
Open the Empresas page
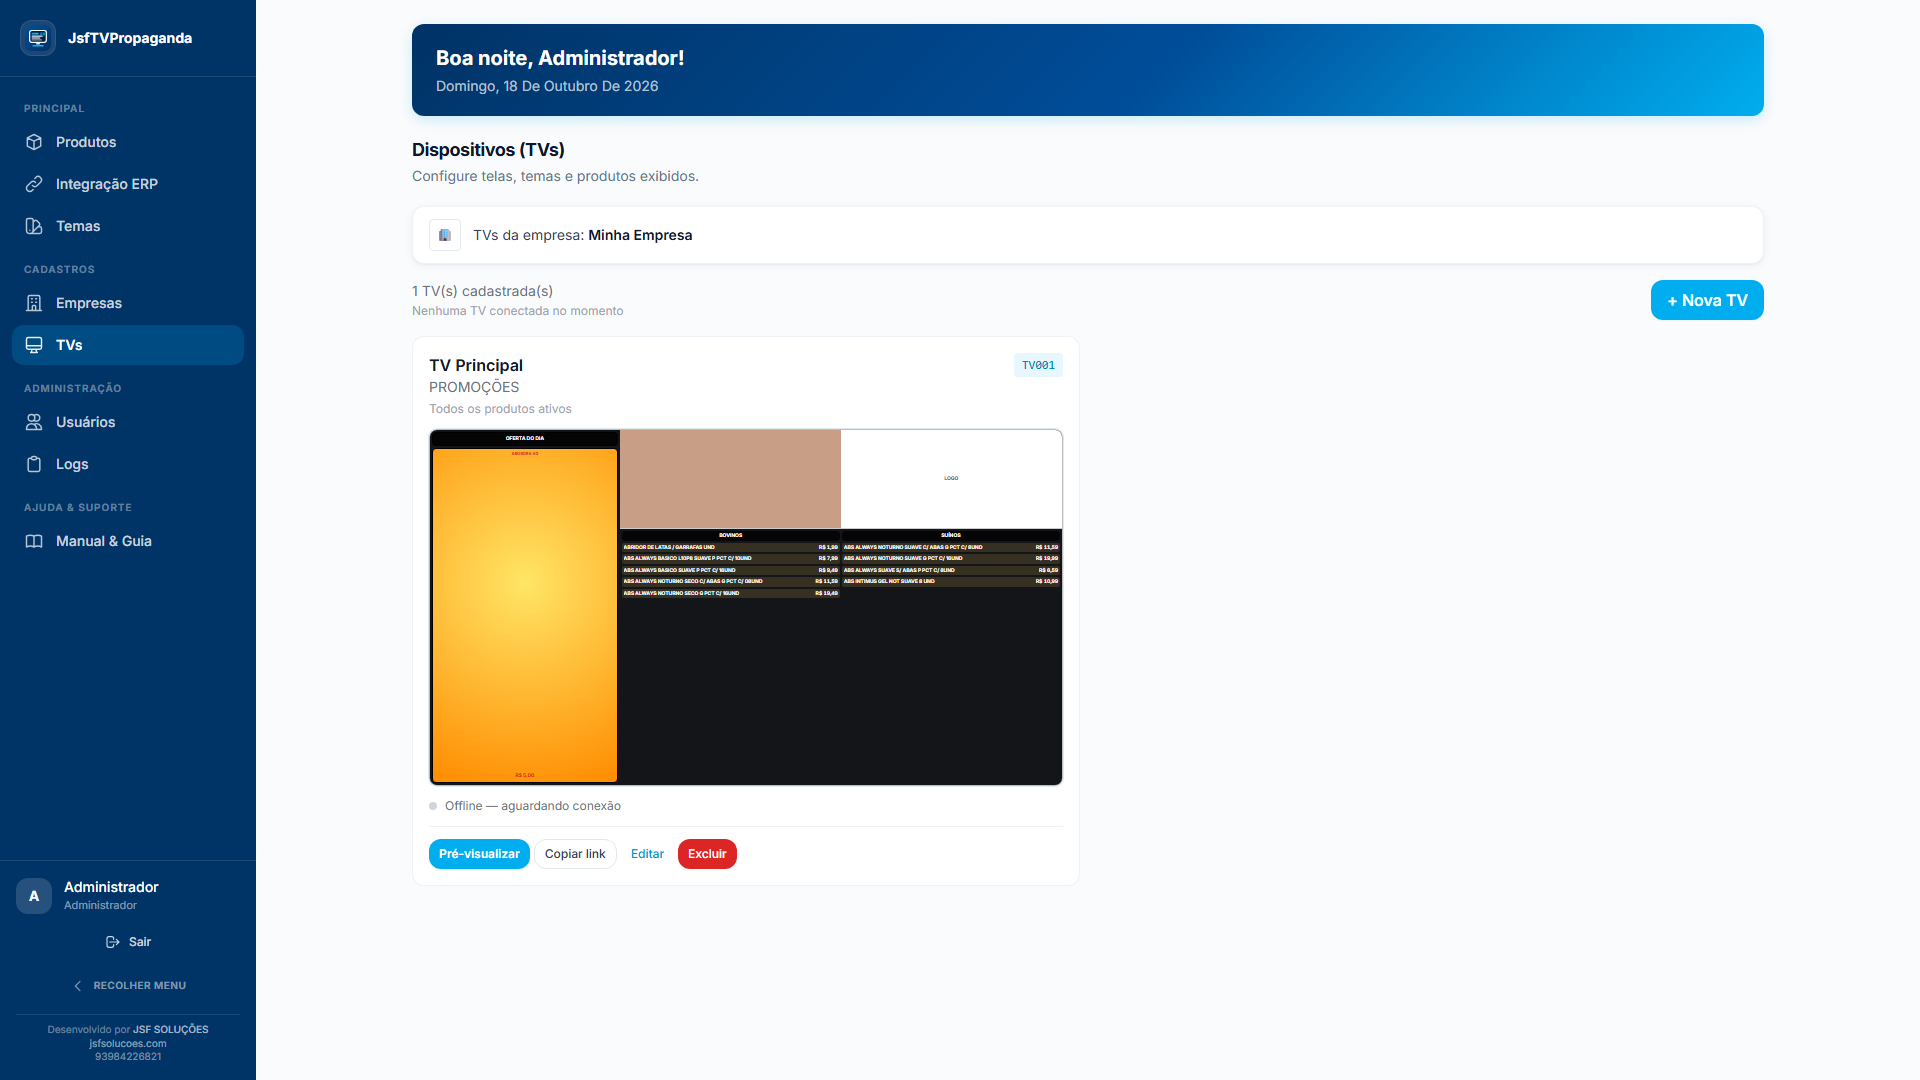click(x=128, y=303)
